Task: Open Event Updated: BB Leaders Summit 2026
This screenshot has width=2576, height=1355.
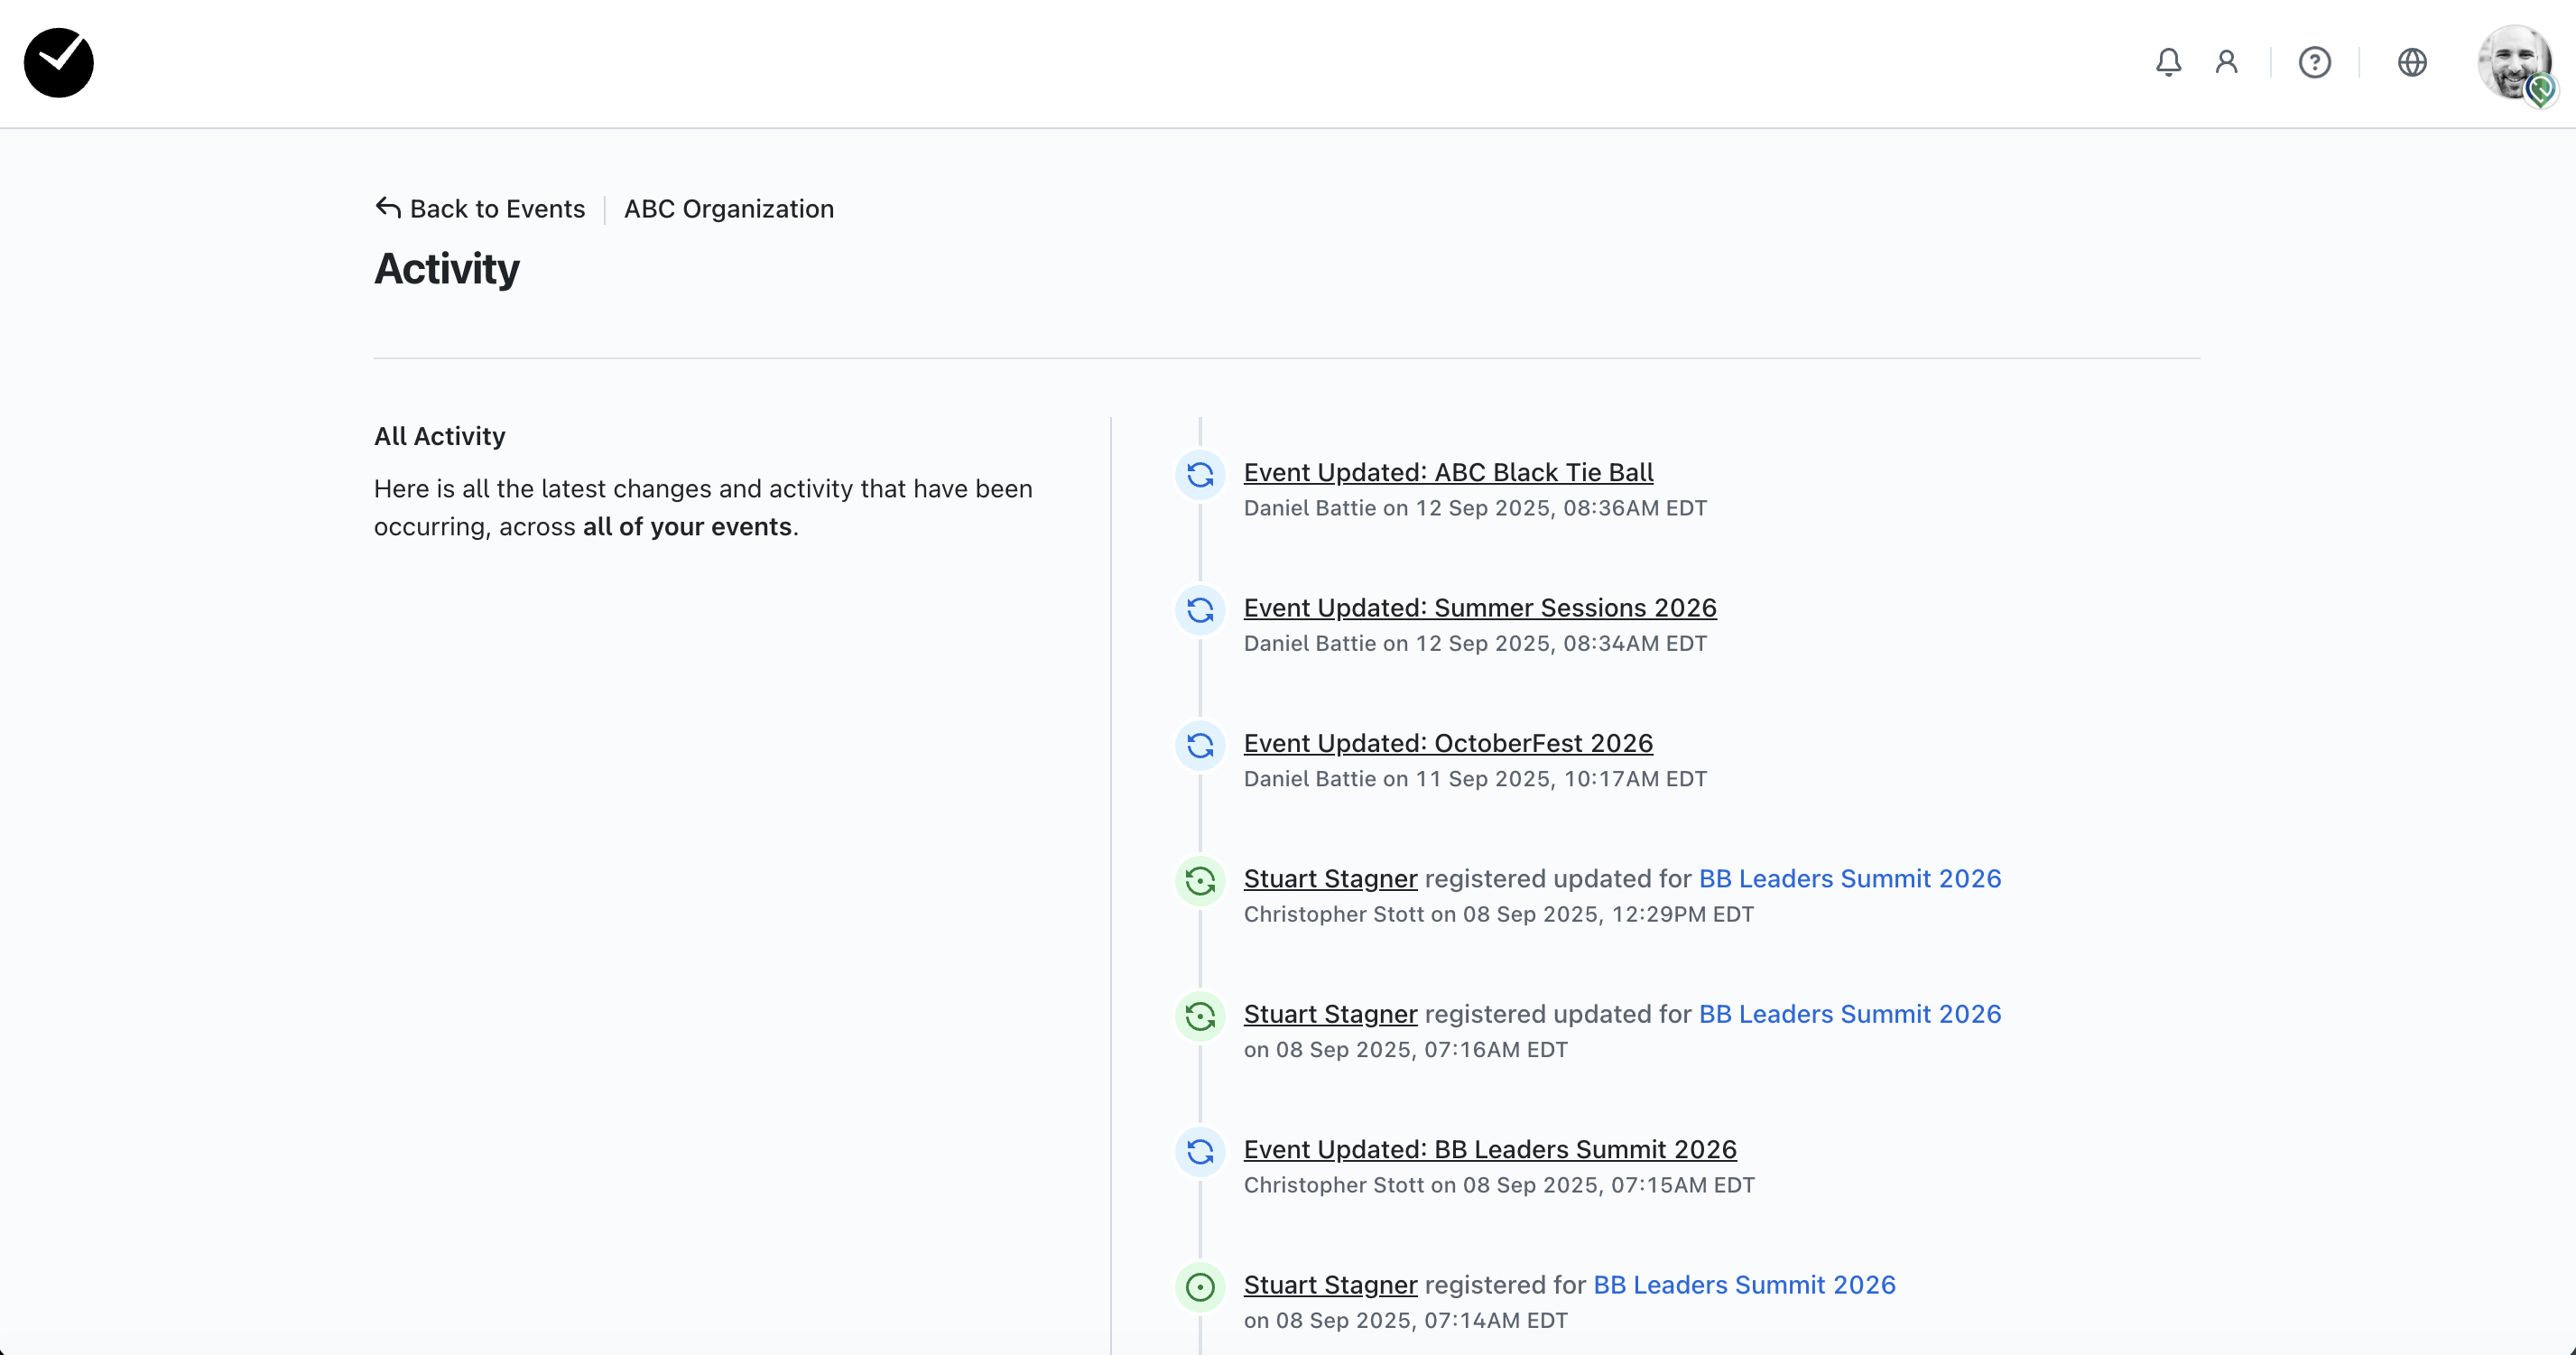Action: 1490,1149
